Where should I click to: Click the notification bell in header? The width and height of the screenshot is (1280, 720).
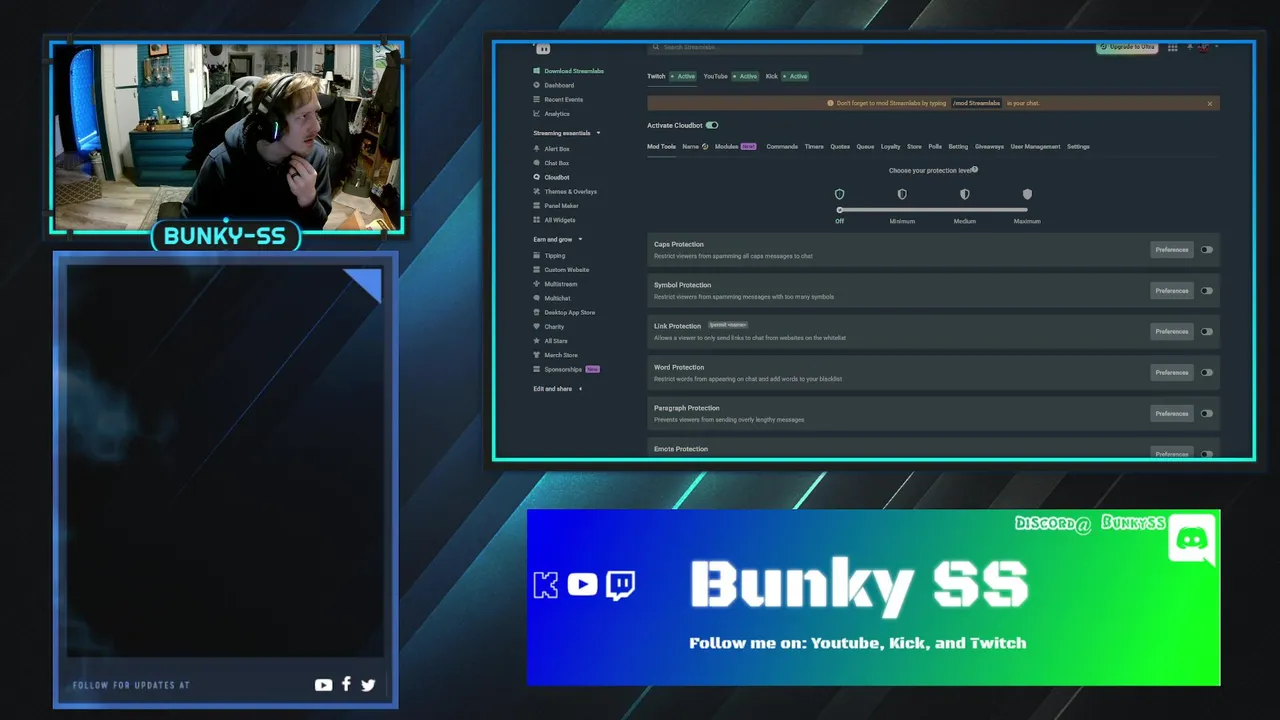pyautogui.click(x=1190, y=47)
